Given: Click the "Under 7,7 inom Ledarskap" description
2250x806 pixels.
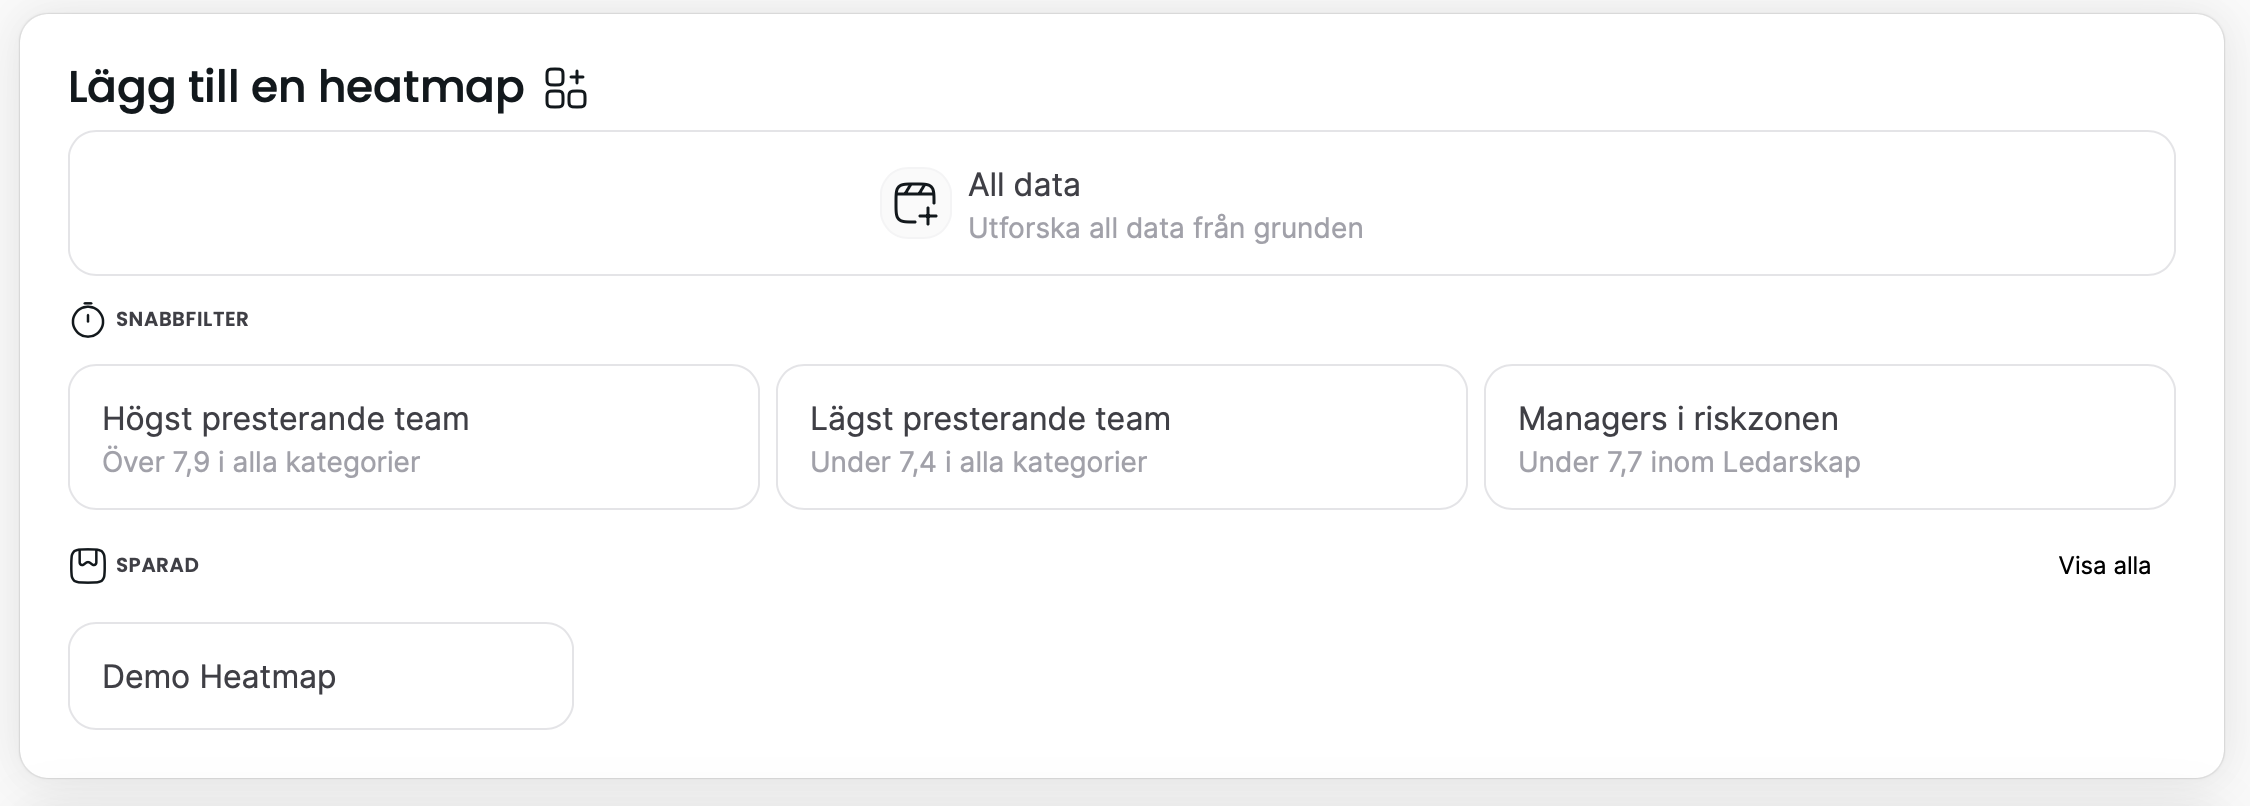Looking at the screenshot, I should tap(1689, 463).
